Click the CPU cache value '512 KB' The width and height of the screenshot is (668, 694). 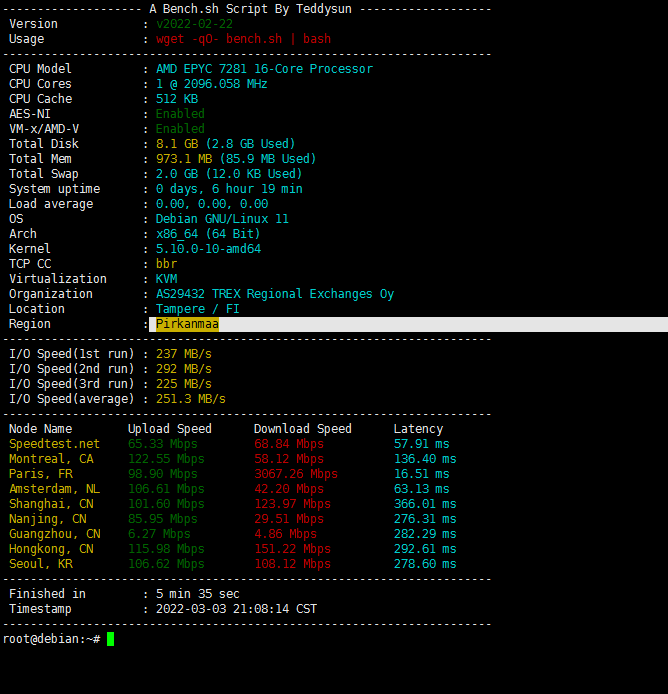(177, 99)
